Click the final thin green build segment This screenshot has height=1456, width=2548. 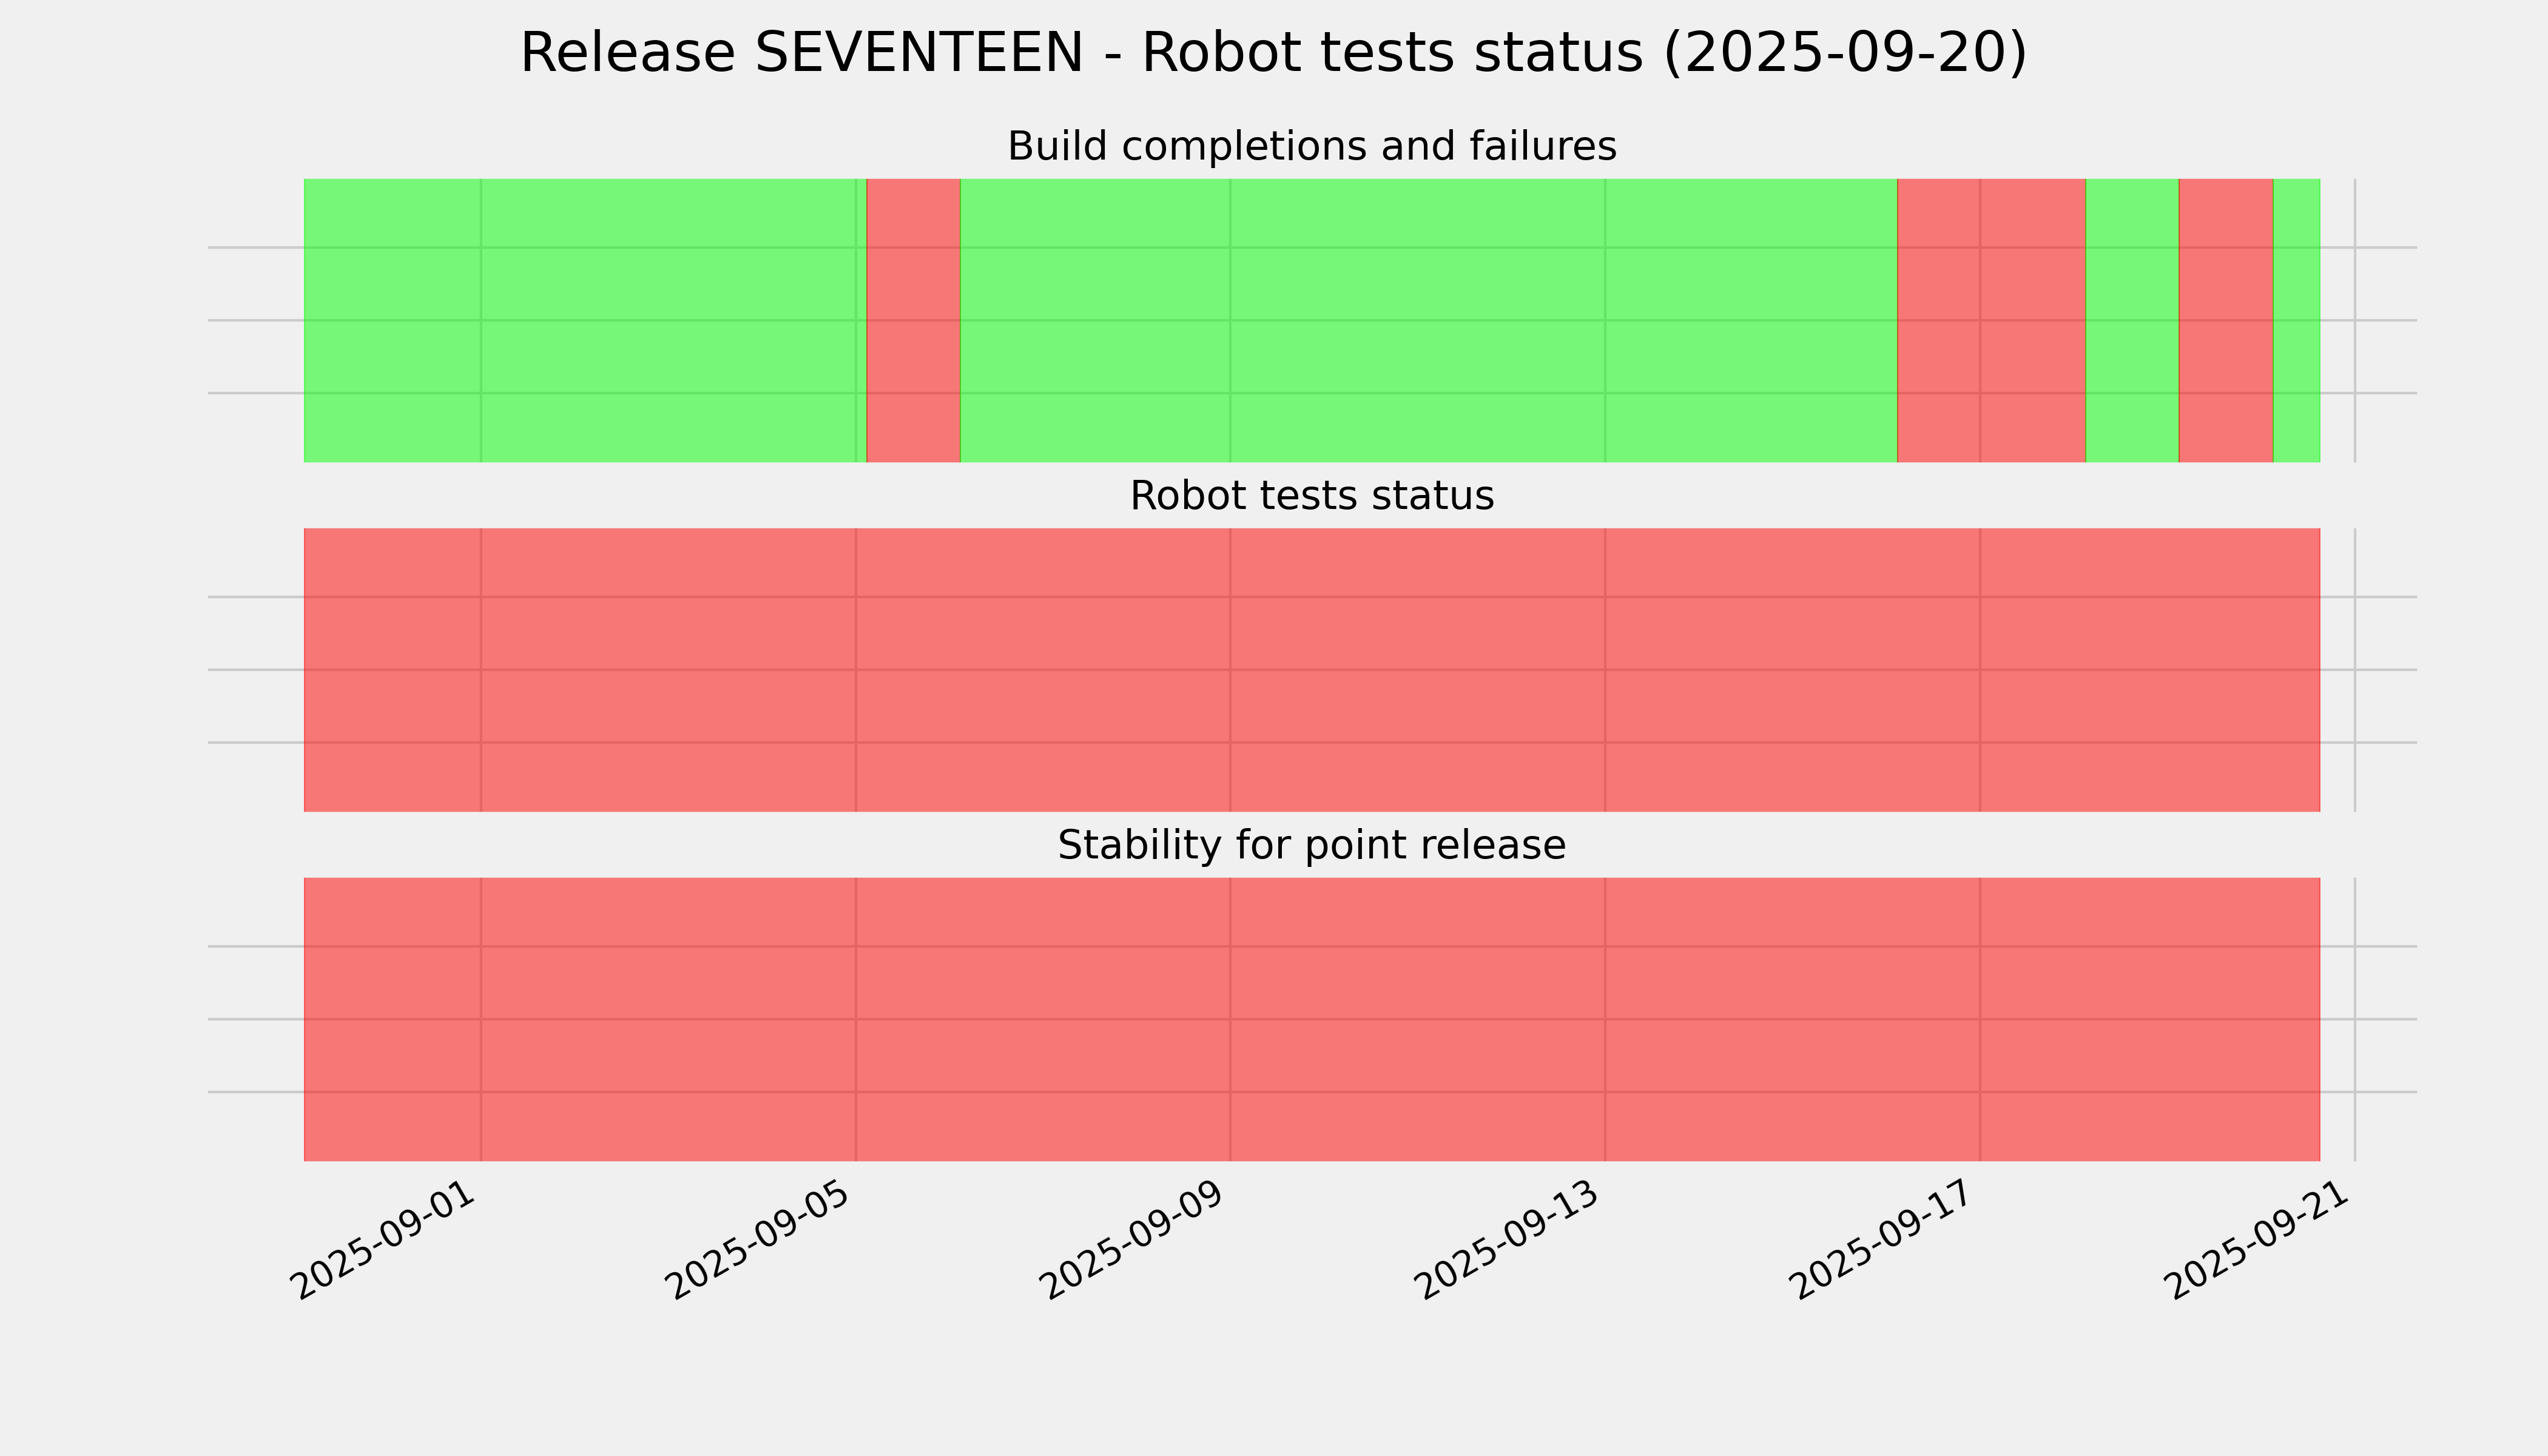point(2297,320)
